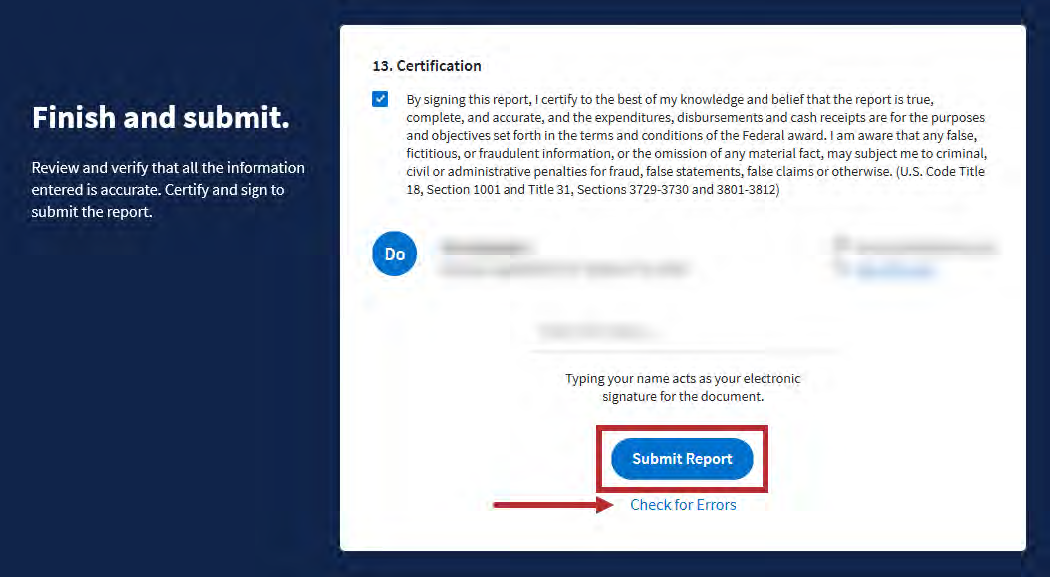Image resolution: width=1050 pixels, height=577 pixels.
Task: Click the blurred signer name next to avatar
Action: coord(486,246)
